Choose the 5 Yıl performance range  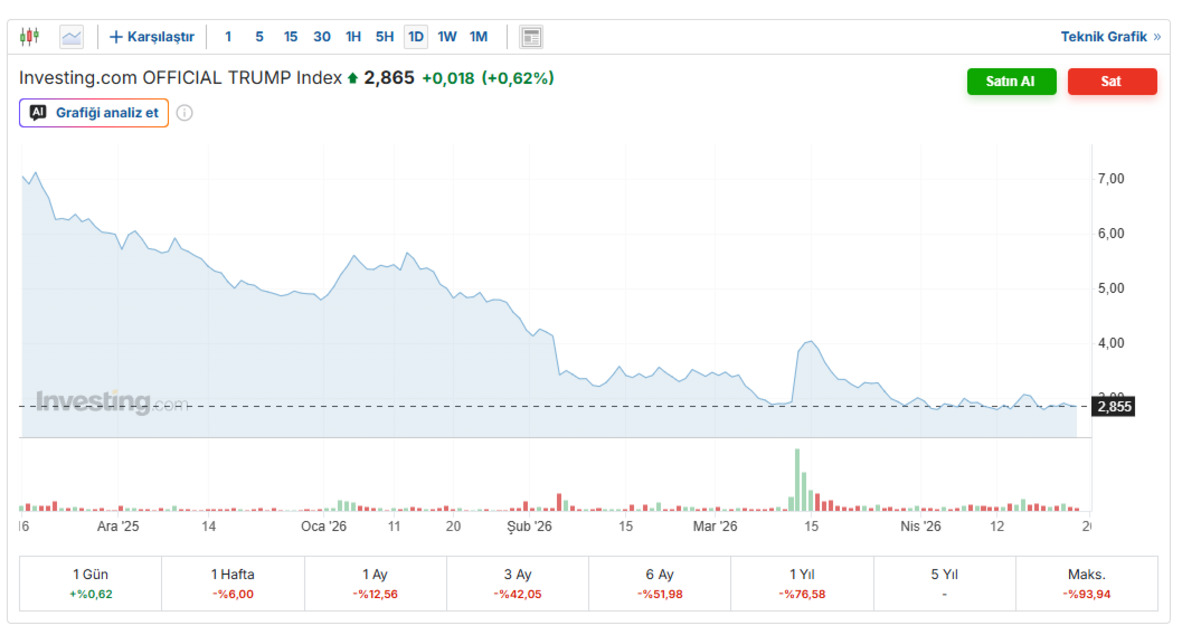pyautogui.click(x=944, y=584)
